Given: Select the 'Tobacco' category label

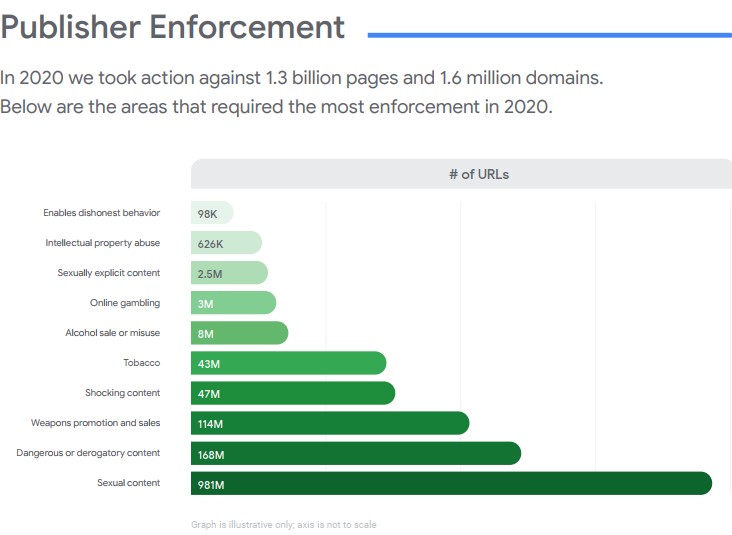Looking at the screenshot, I should [141, 363].
